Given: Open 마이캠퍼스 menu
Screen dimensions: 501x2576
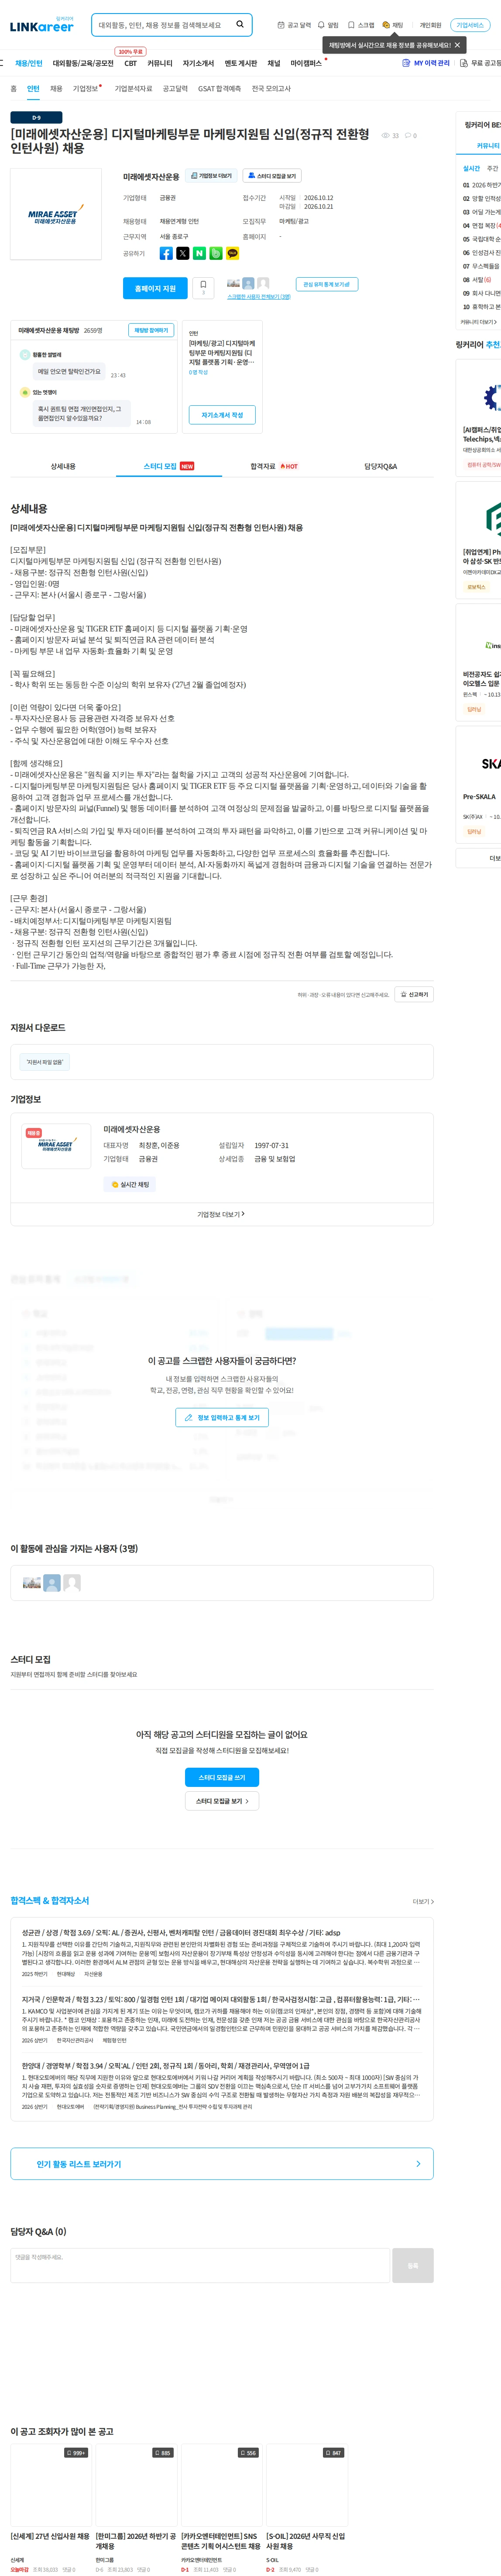Looking at the screenshot, I should tap(306, 63).
